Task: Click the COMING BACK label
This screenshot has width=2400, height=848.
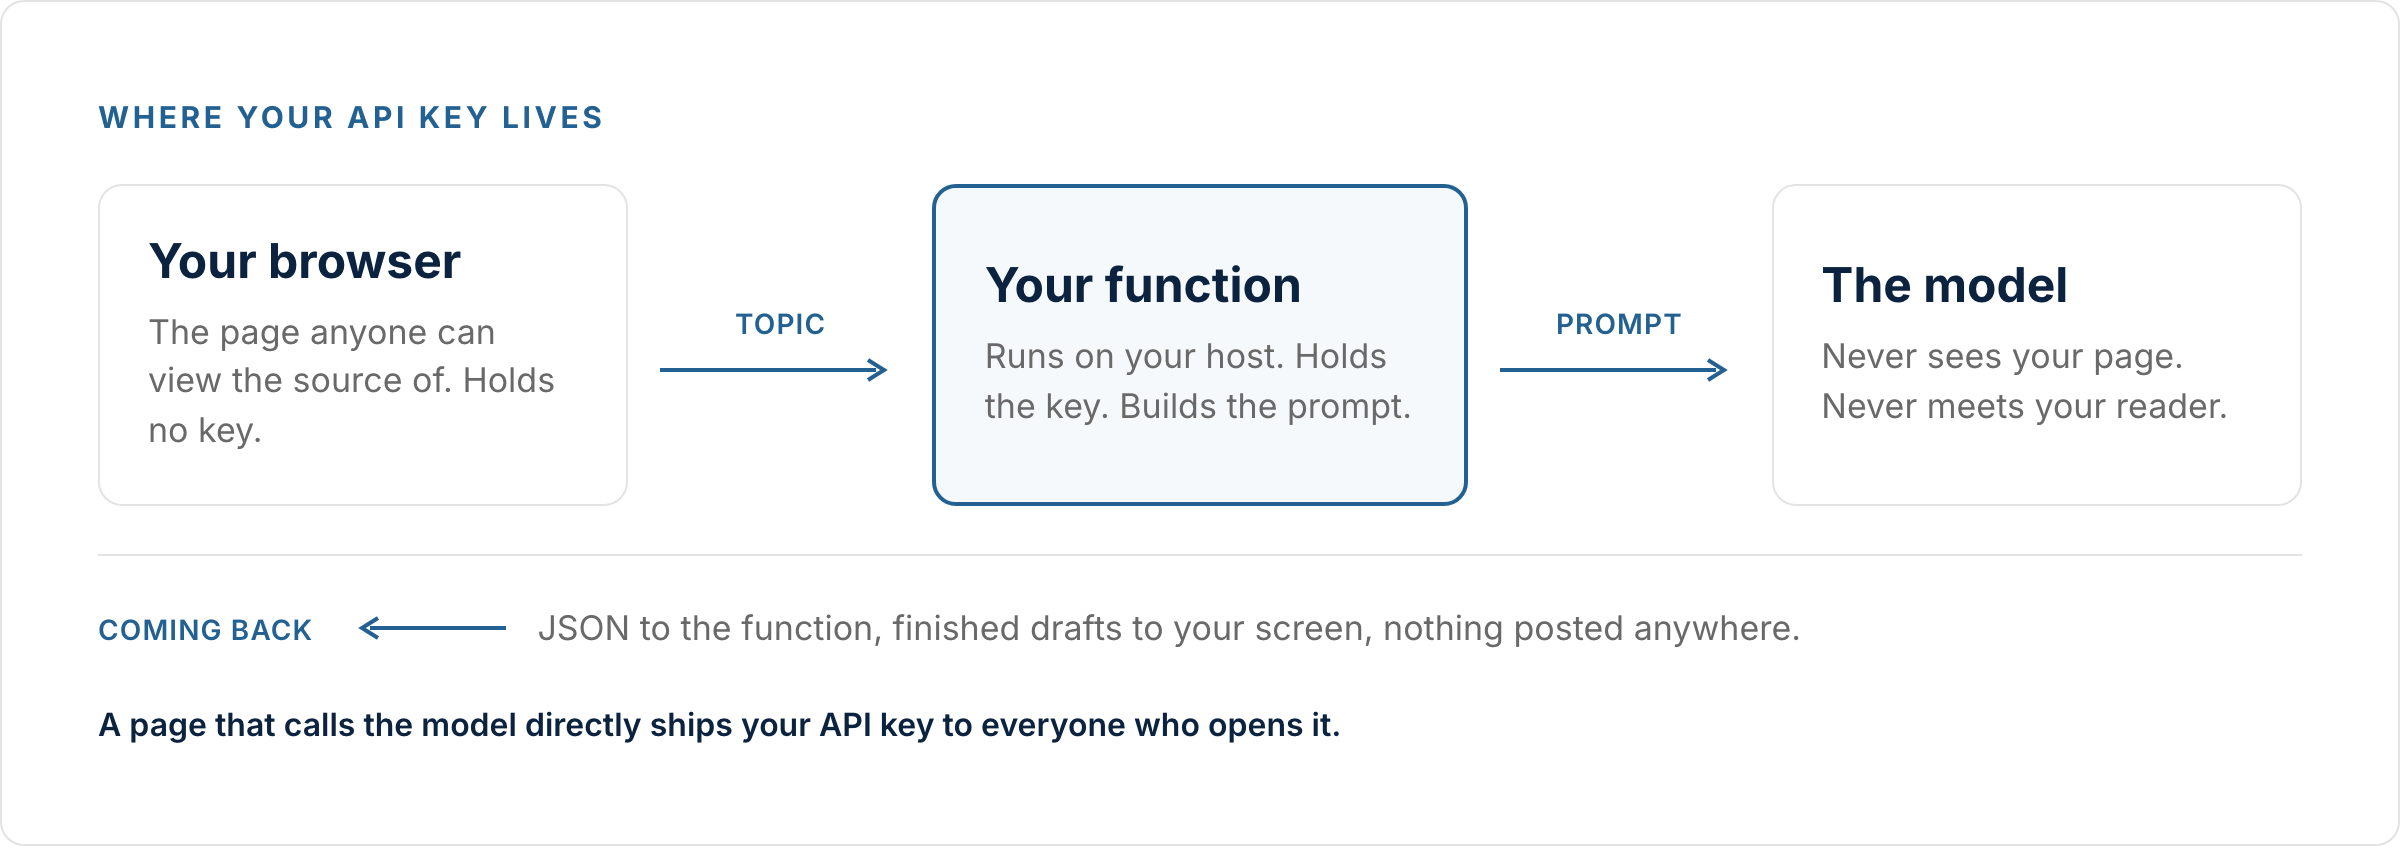Action: coord(205,630)
